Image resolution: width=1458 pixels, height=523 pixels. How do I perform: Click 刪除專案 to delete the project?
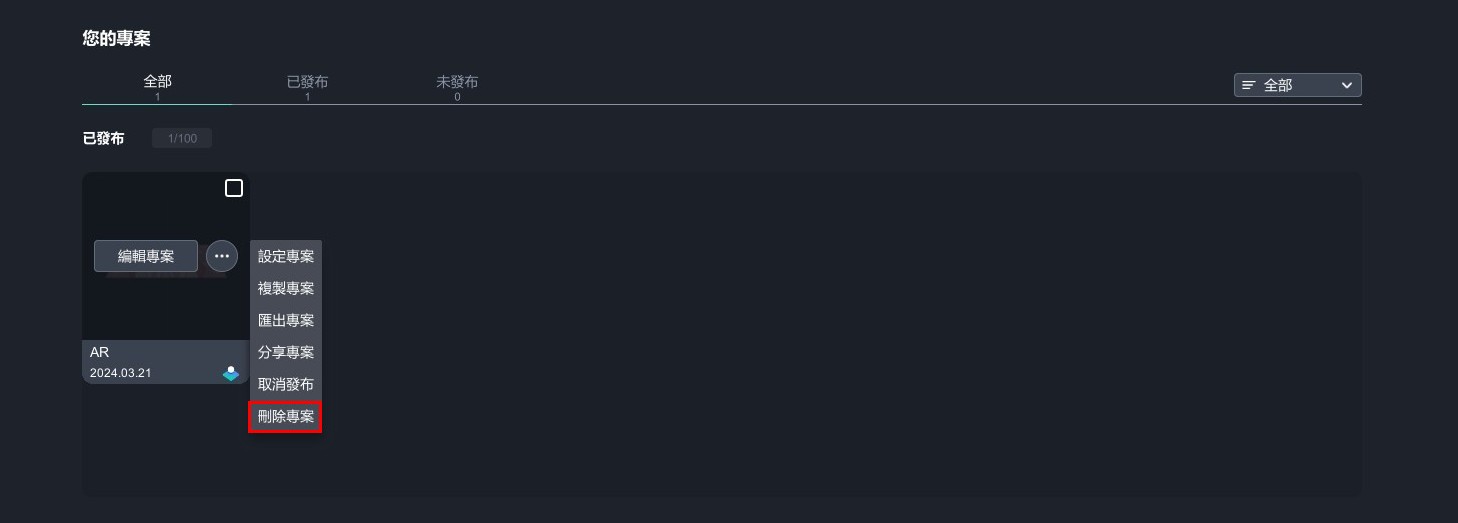[286, 416]
